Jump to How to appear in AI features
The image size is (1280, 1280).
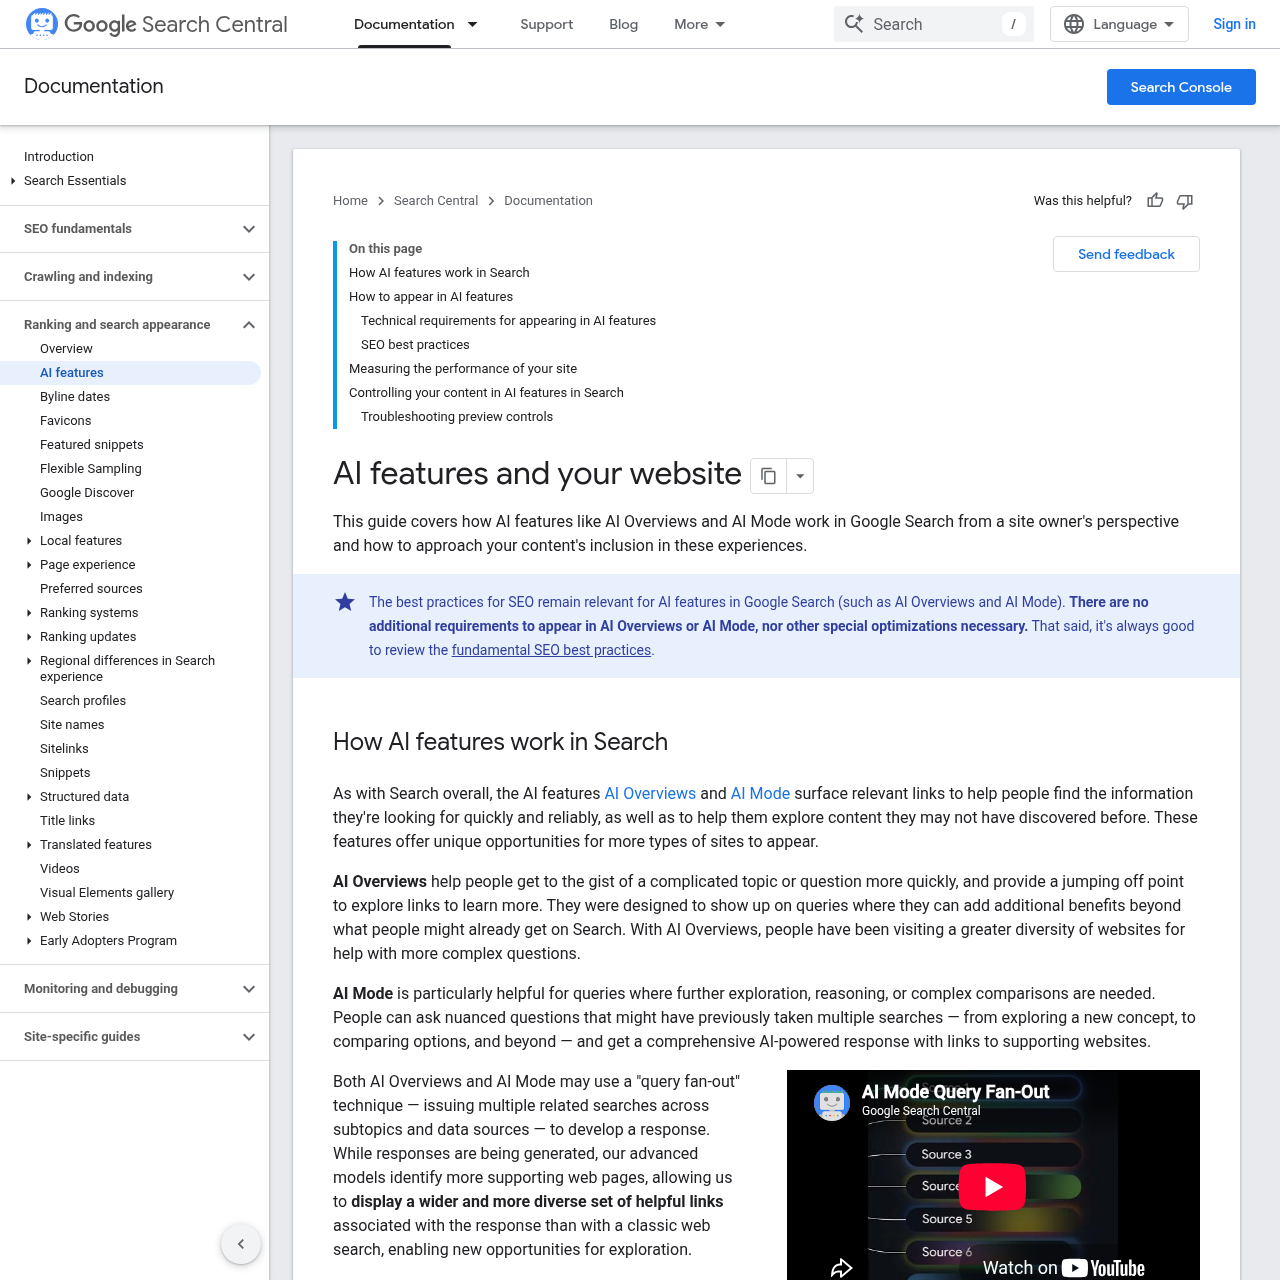click(x=431, y=297)
